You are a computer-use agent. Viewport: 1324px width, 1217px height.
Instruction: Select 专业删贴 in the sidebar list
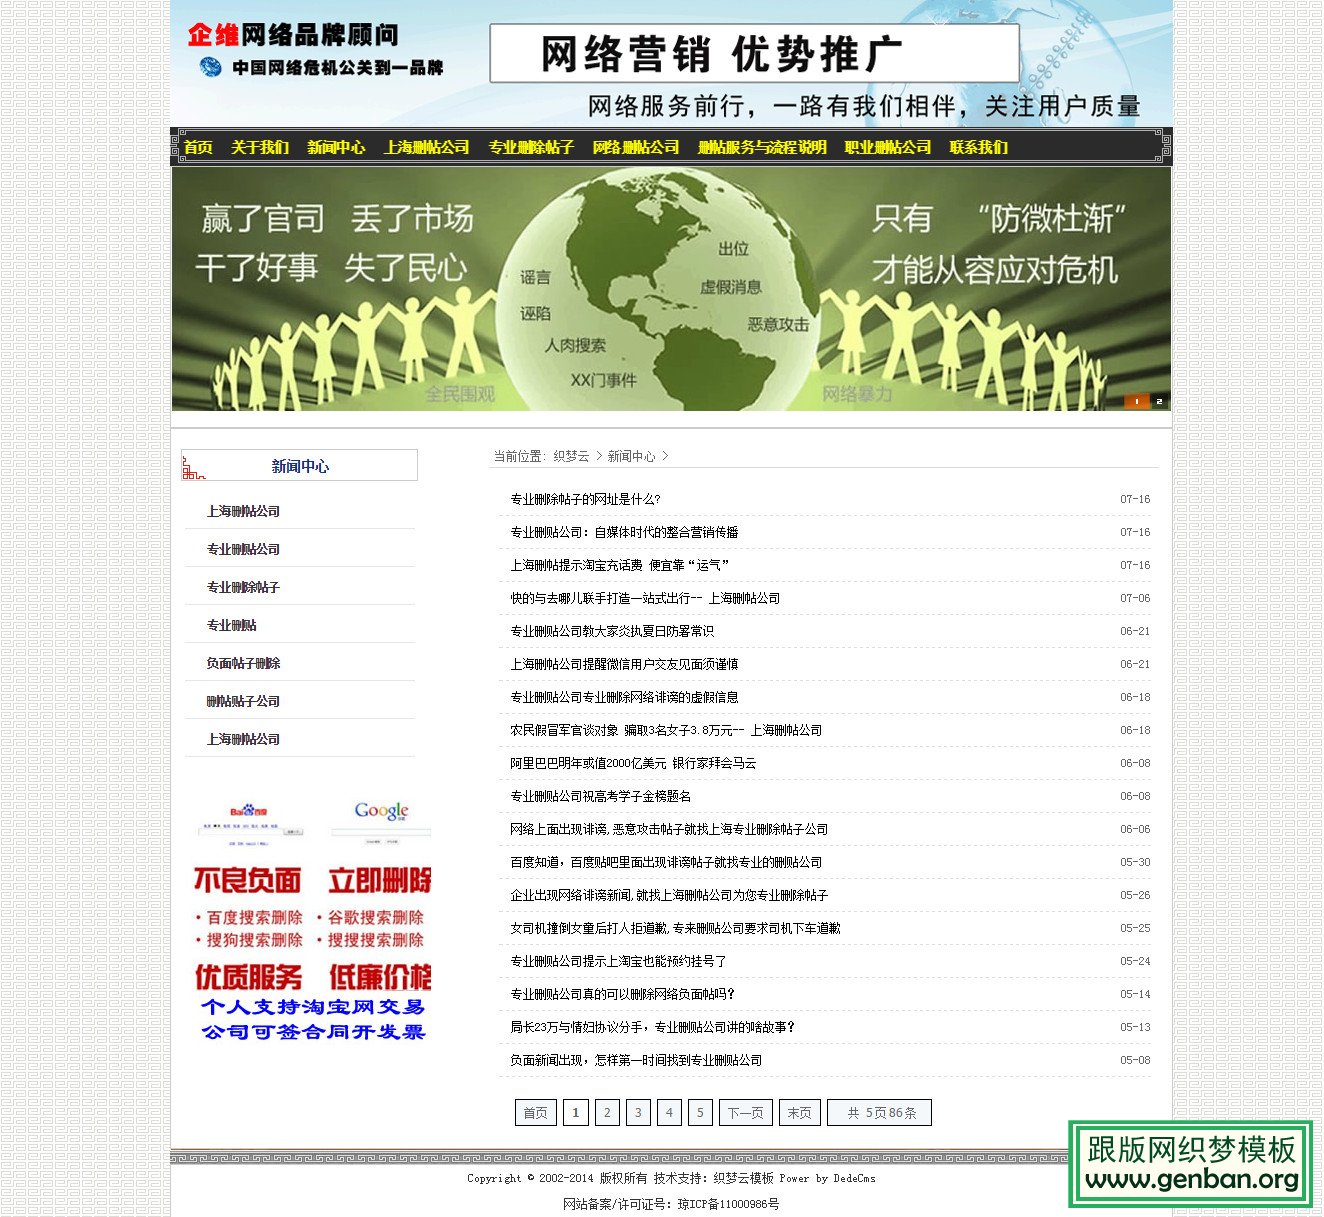(x=231, y=625)
